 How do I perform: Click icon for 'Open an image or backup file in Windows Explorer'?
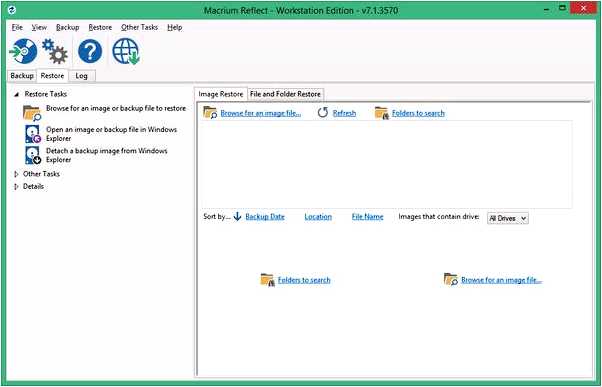(33, 134)
